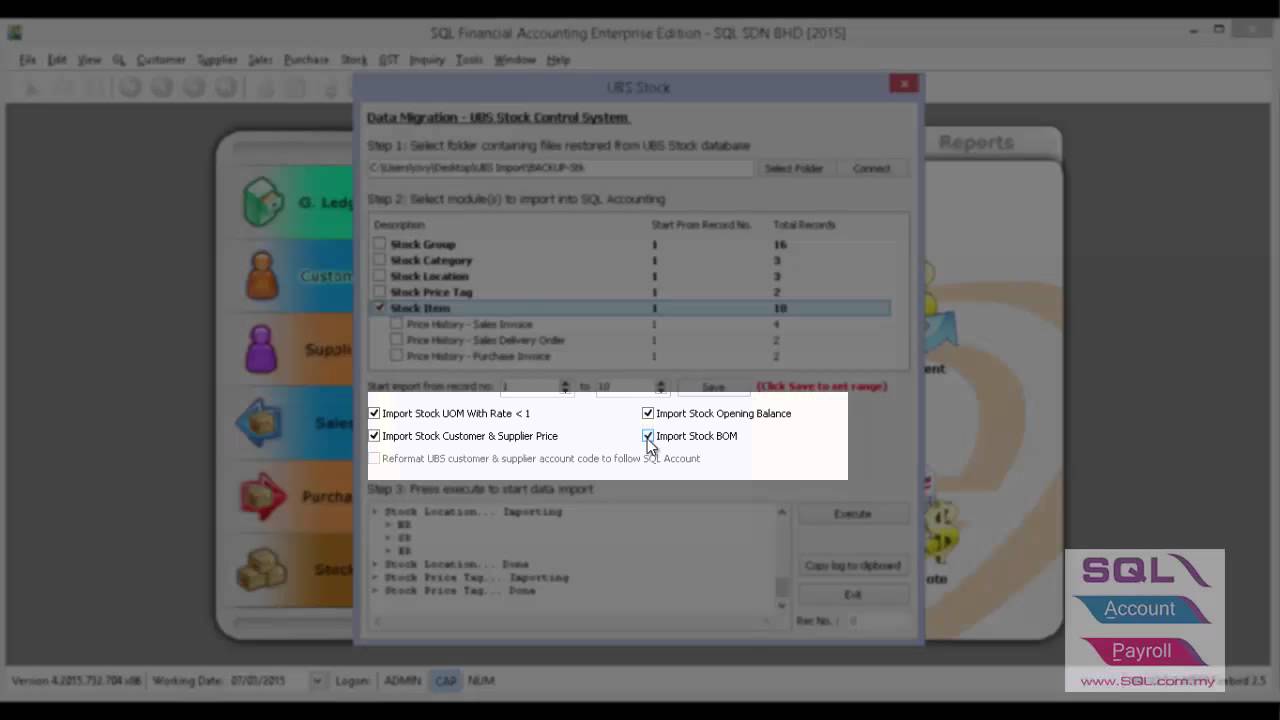Tick the Stock Price Tag checkbox
Image resolution: width=1280 pixels, height=720 pixels.
(379, 292)
